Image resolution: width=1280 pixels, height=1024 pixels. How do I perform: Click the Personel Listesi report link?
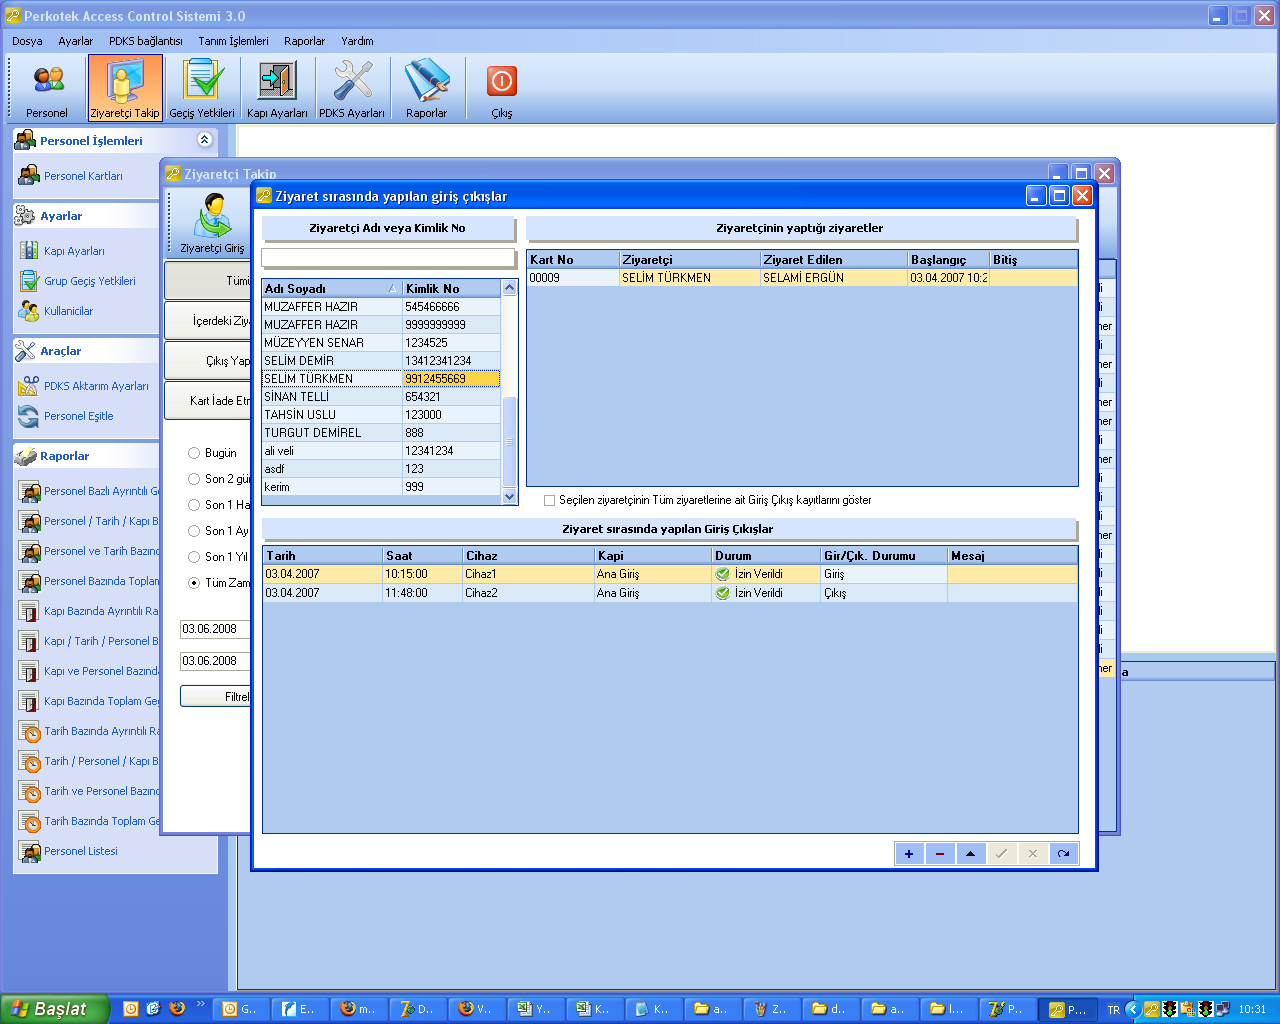[80, 851]
